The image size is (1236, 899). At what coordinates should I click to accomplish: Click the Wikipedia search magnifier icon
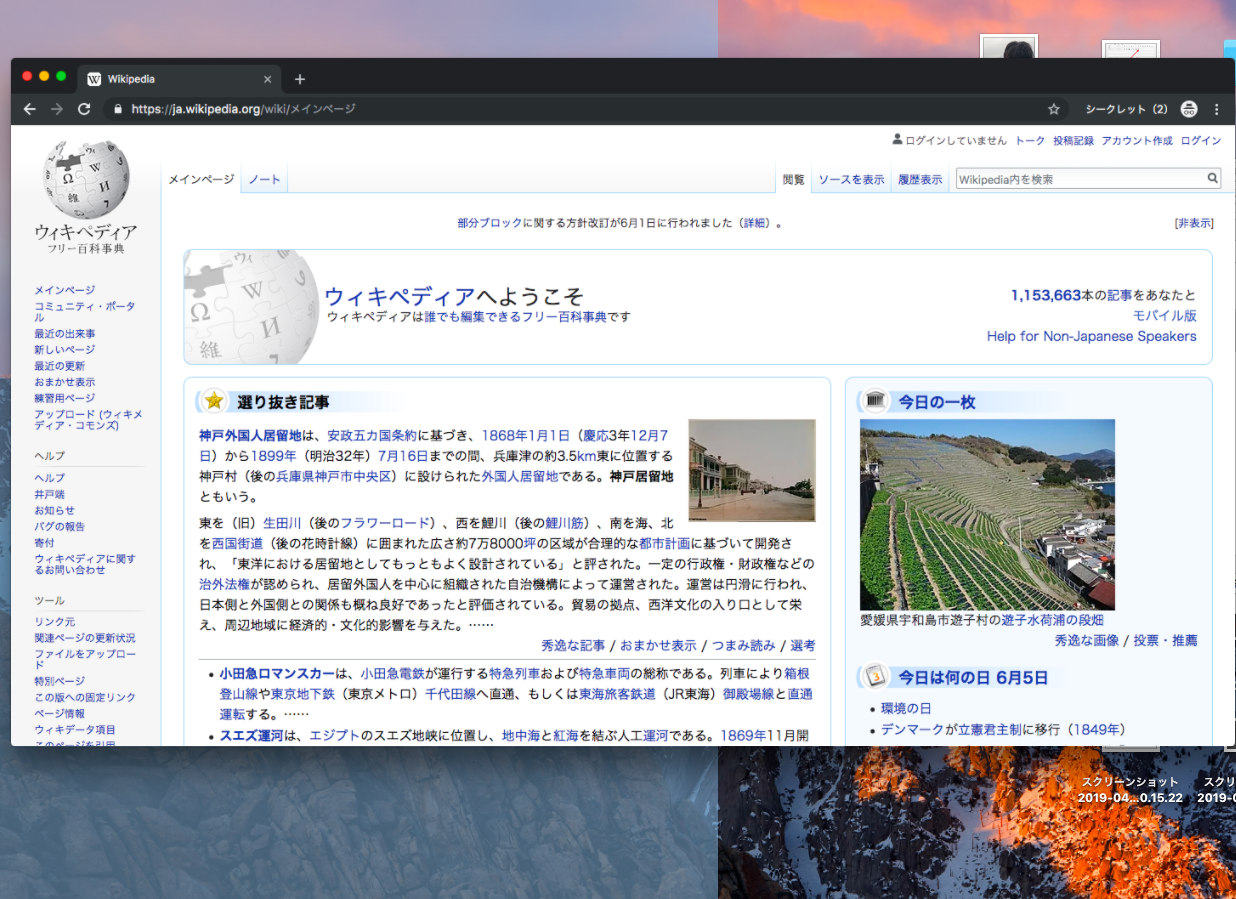[x=1212, y=179]
